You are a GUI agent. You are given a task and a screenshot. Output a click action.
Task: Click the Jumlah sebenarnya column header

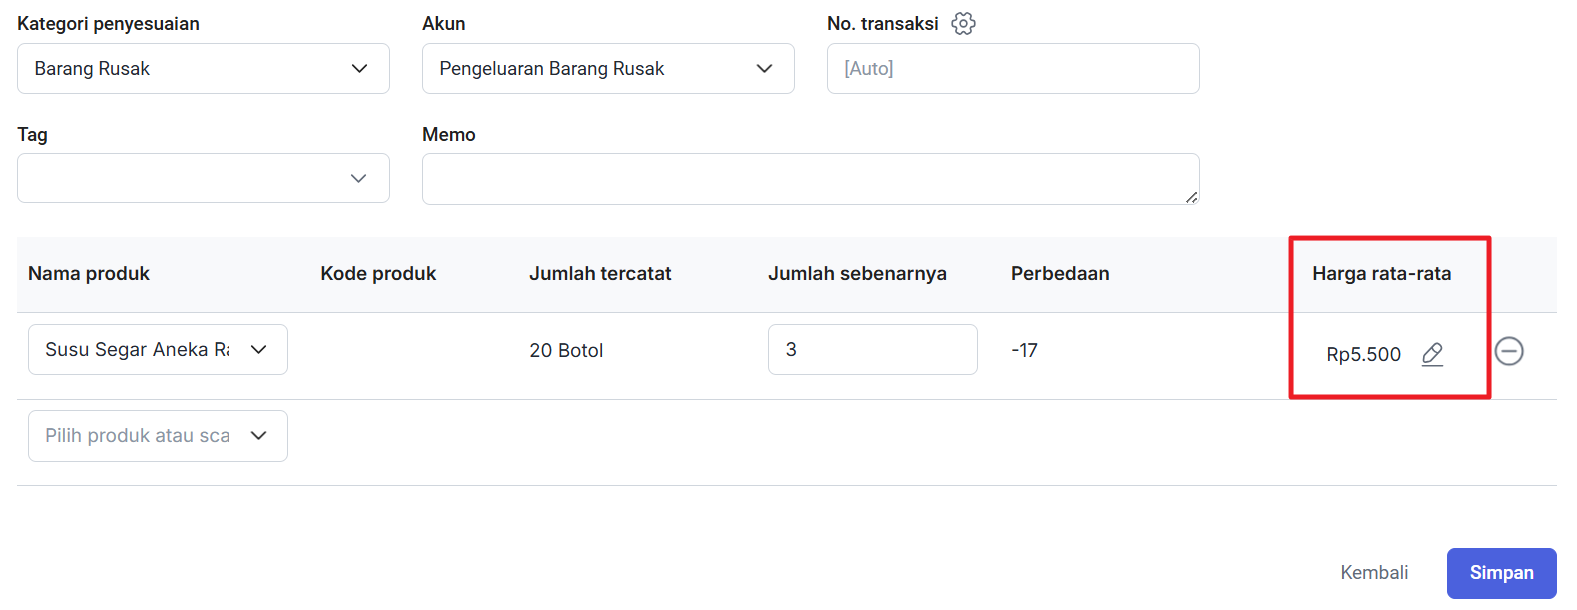tap(857, 274)
